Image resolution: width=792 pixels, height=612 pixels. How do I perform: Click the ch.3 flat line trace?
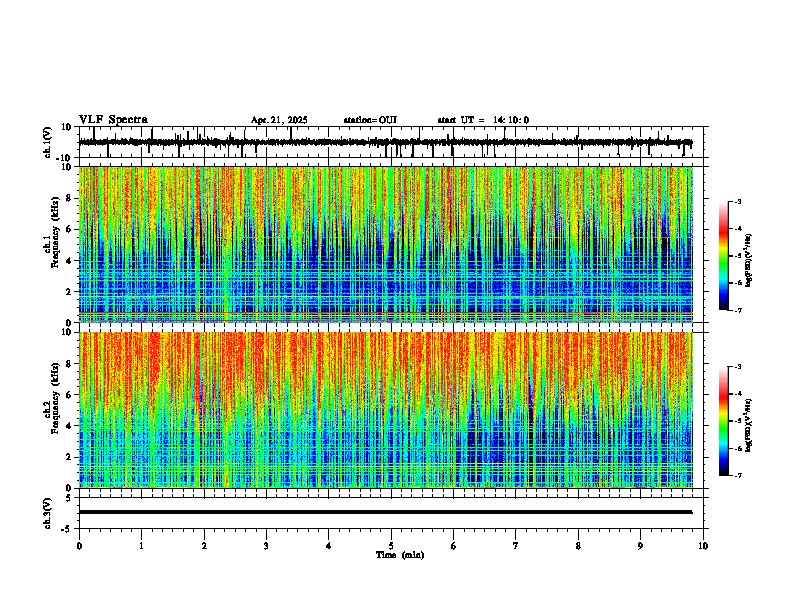tap(385, 512)
